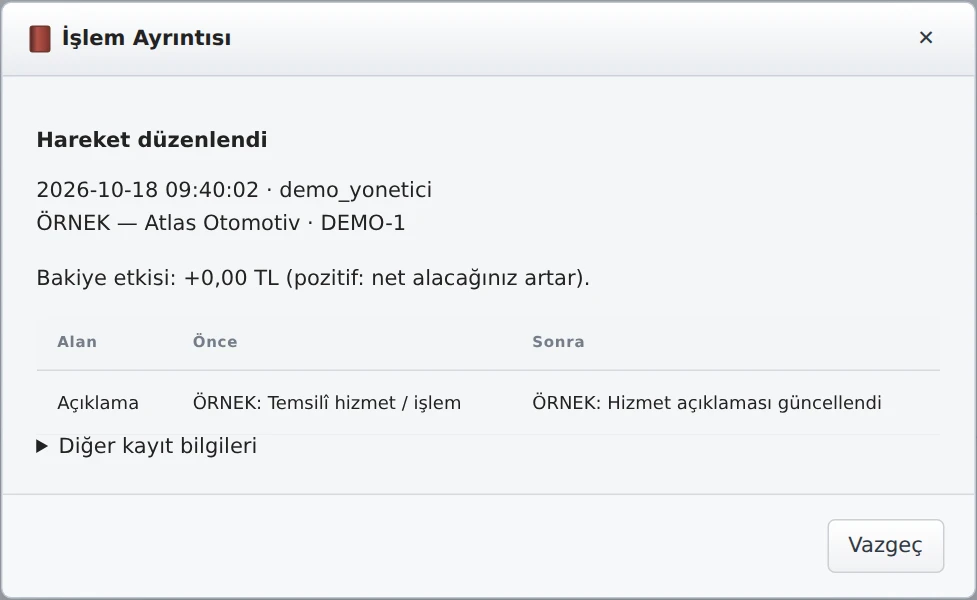This screenshot has height=600, width=977.
Task: Click the pozitif: net alacağınız artar note
Action: click(438, 277)
